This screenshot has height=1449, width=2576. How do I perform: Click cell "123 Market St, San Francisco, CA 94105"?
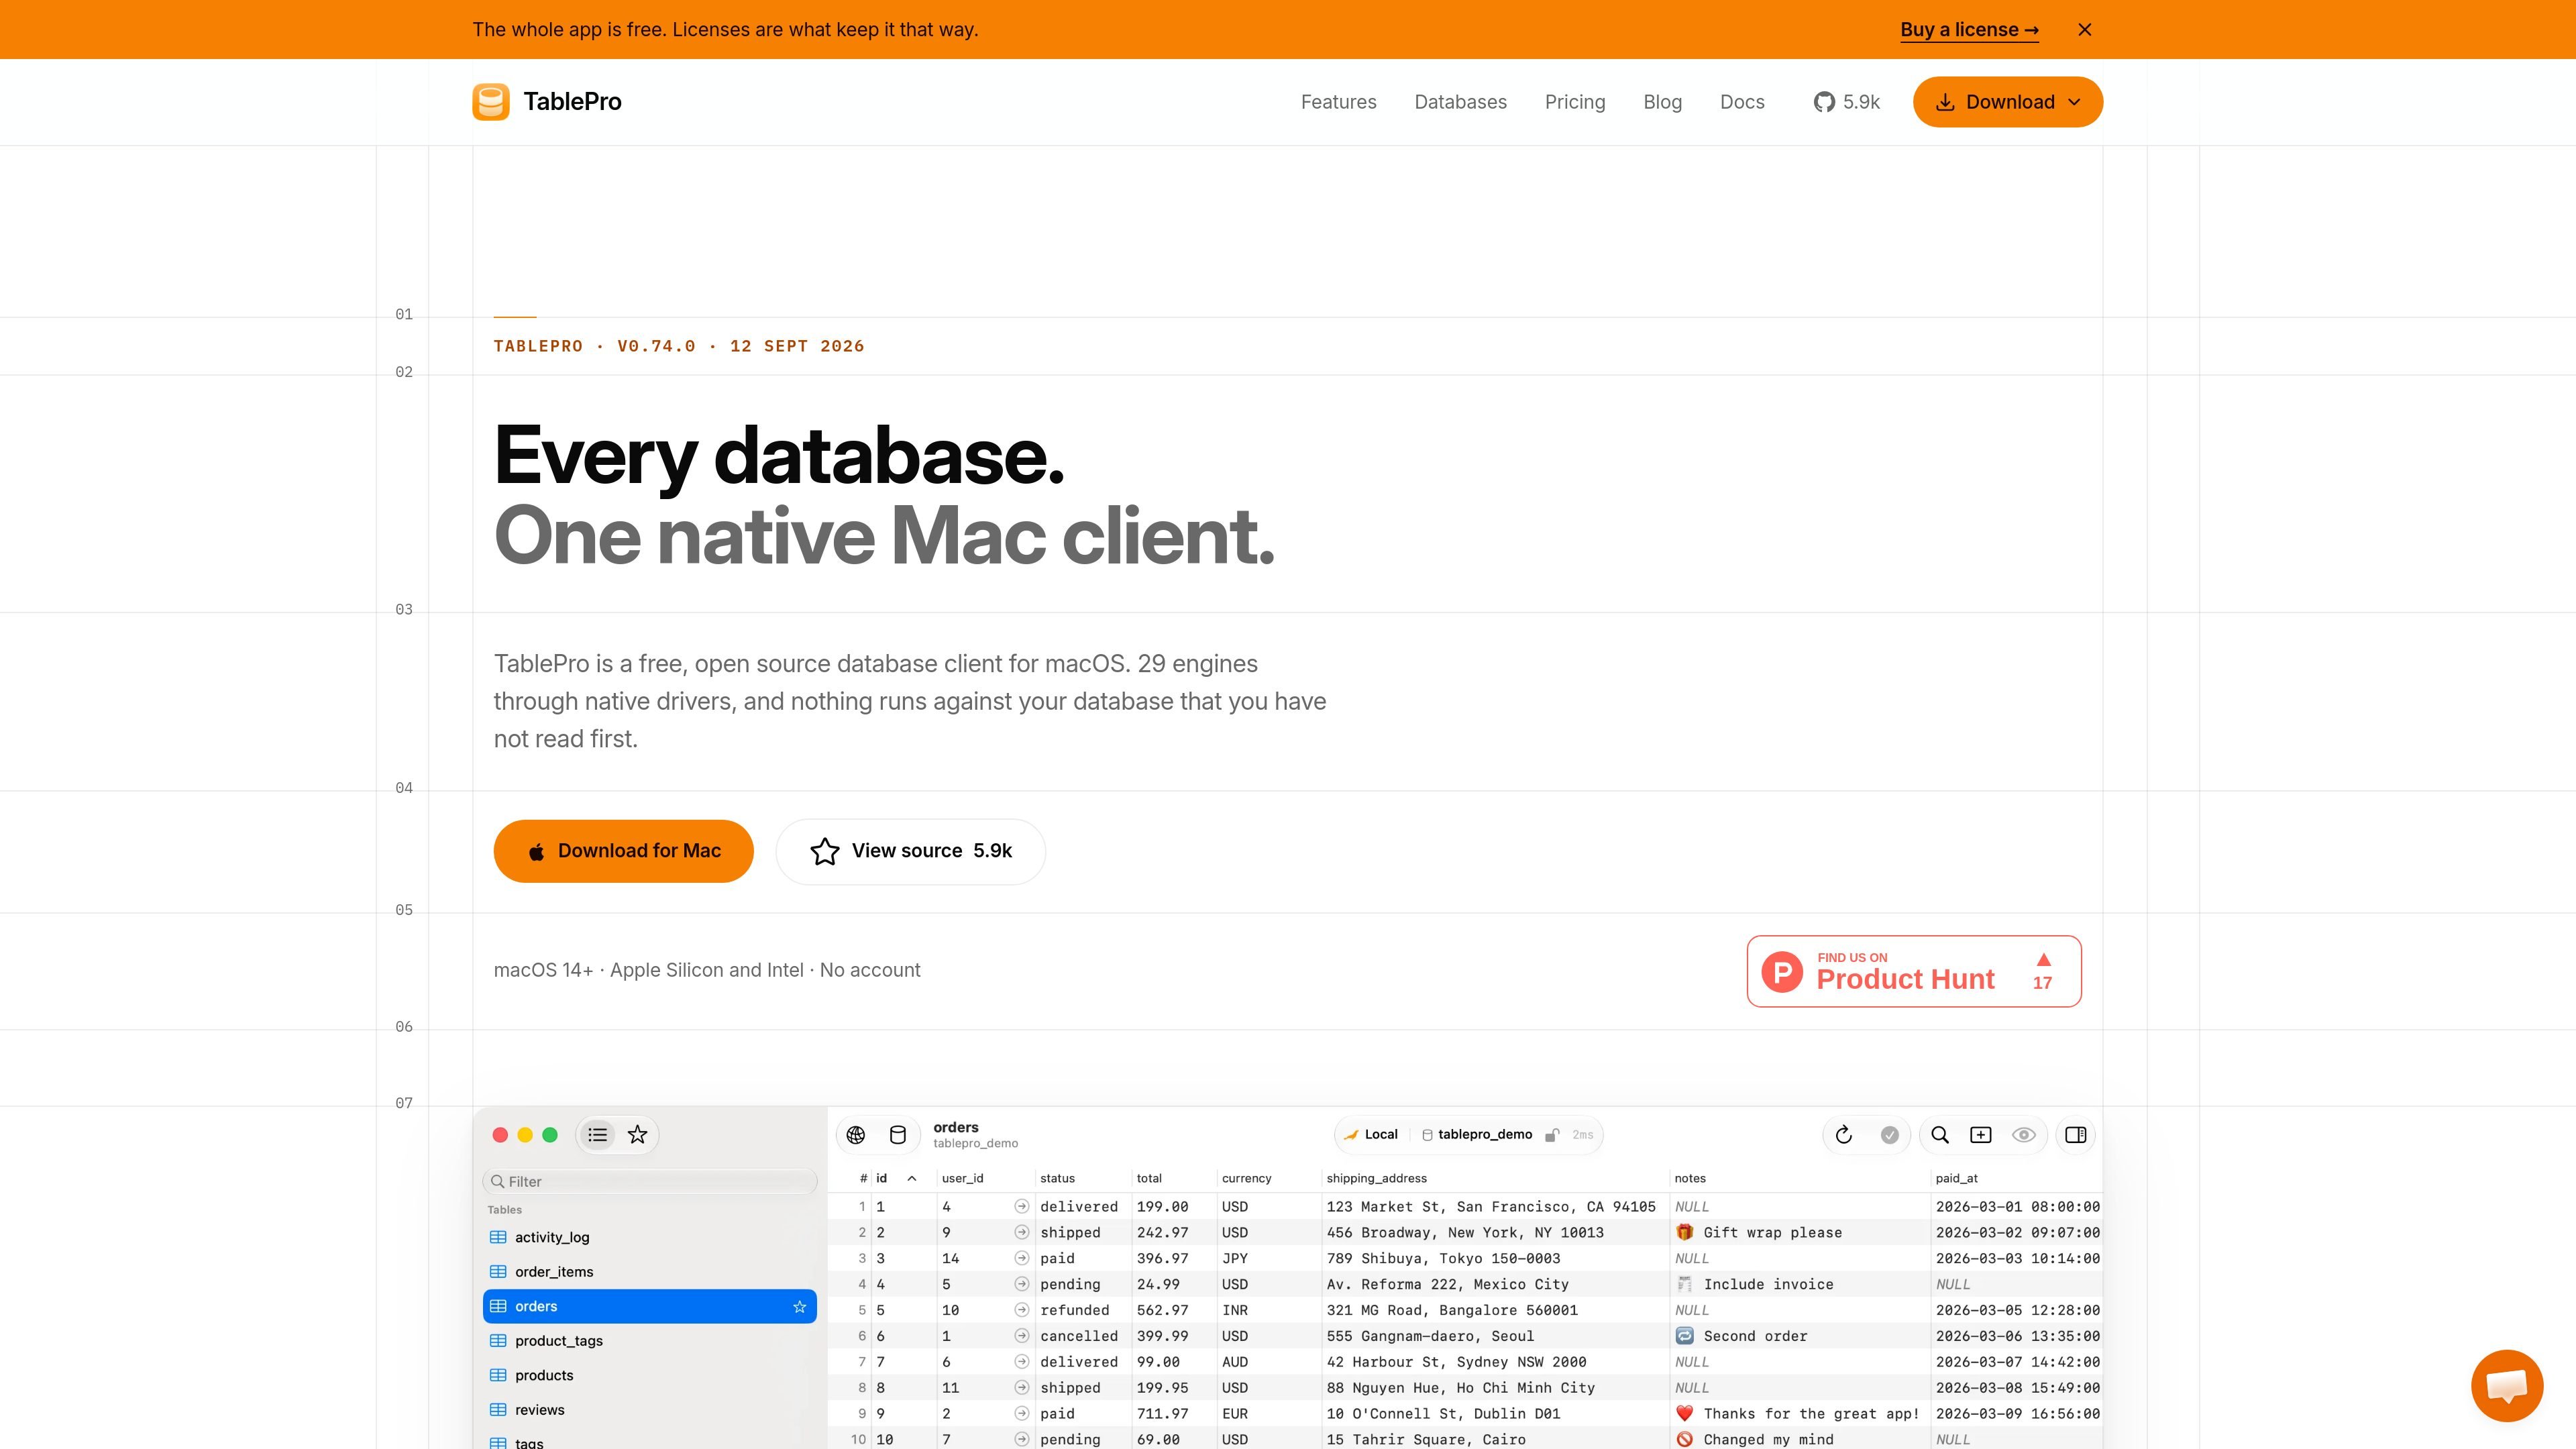click(1491, 1207)
